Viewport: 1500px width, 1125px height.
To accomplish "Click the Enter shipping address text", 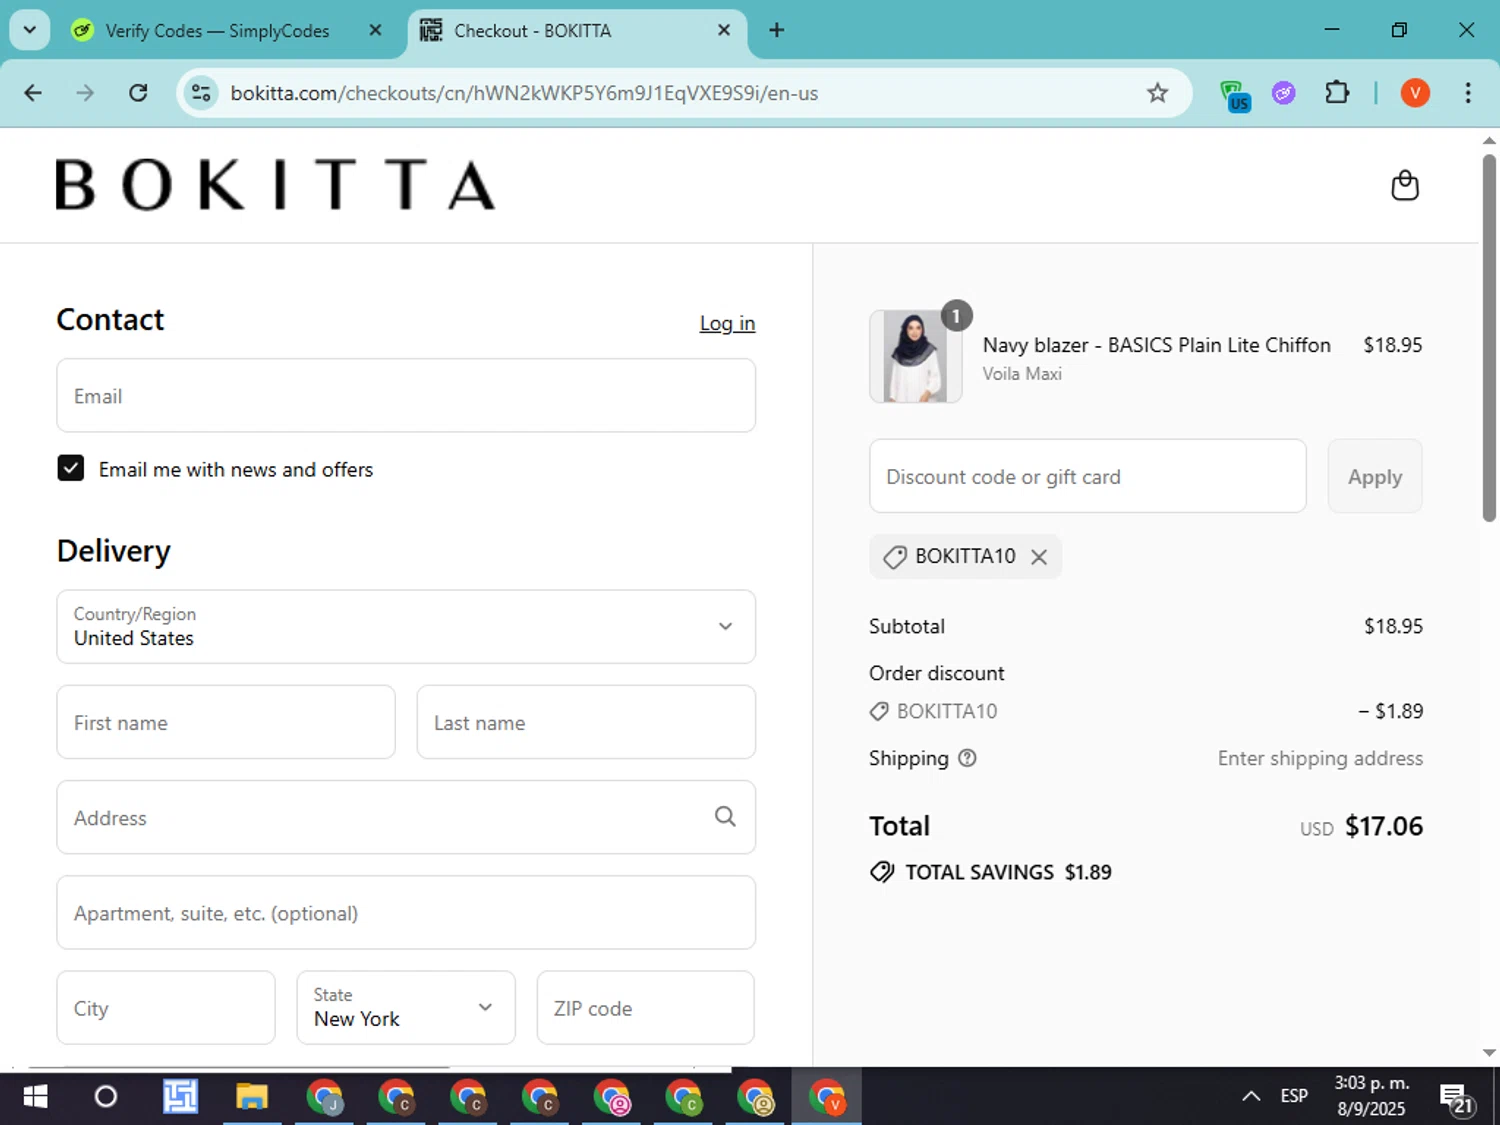I will (1320, 758).
